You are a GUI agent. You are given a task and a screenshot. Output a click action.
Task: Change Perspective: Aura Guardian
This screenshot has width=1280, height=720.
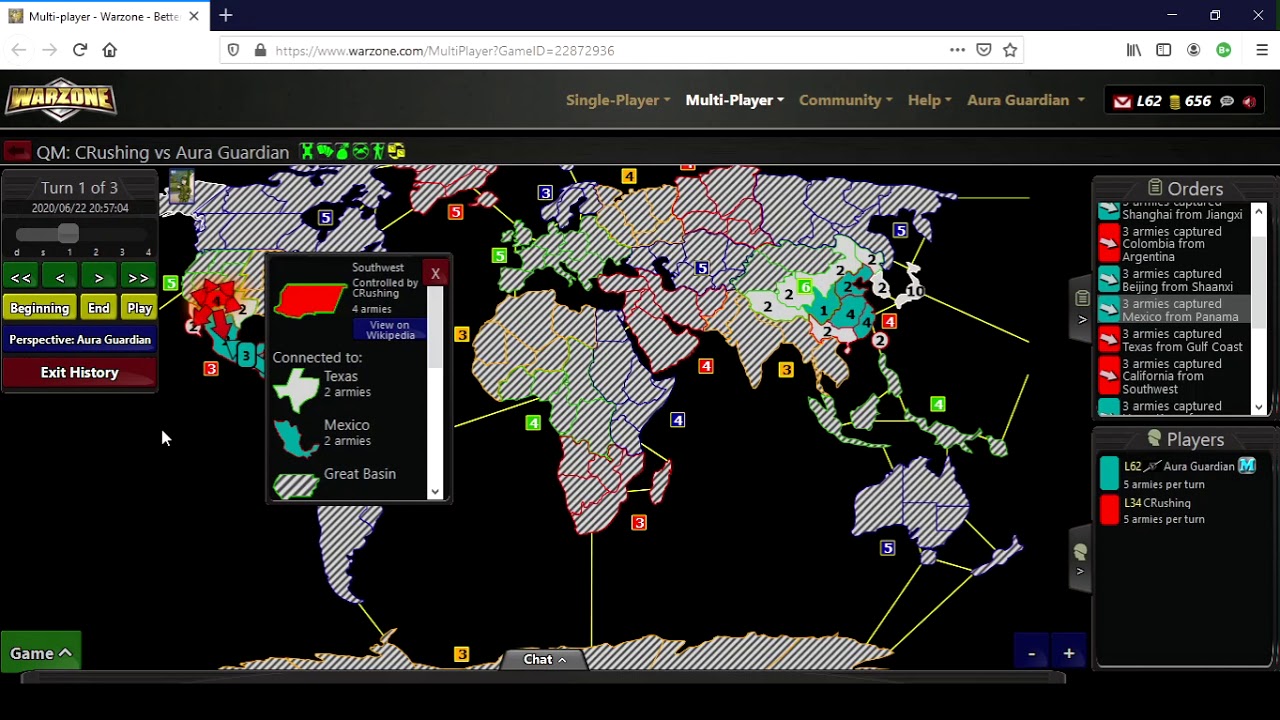(x=80, y=340)
